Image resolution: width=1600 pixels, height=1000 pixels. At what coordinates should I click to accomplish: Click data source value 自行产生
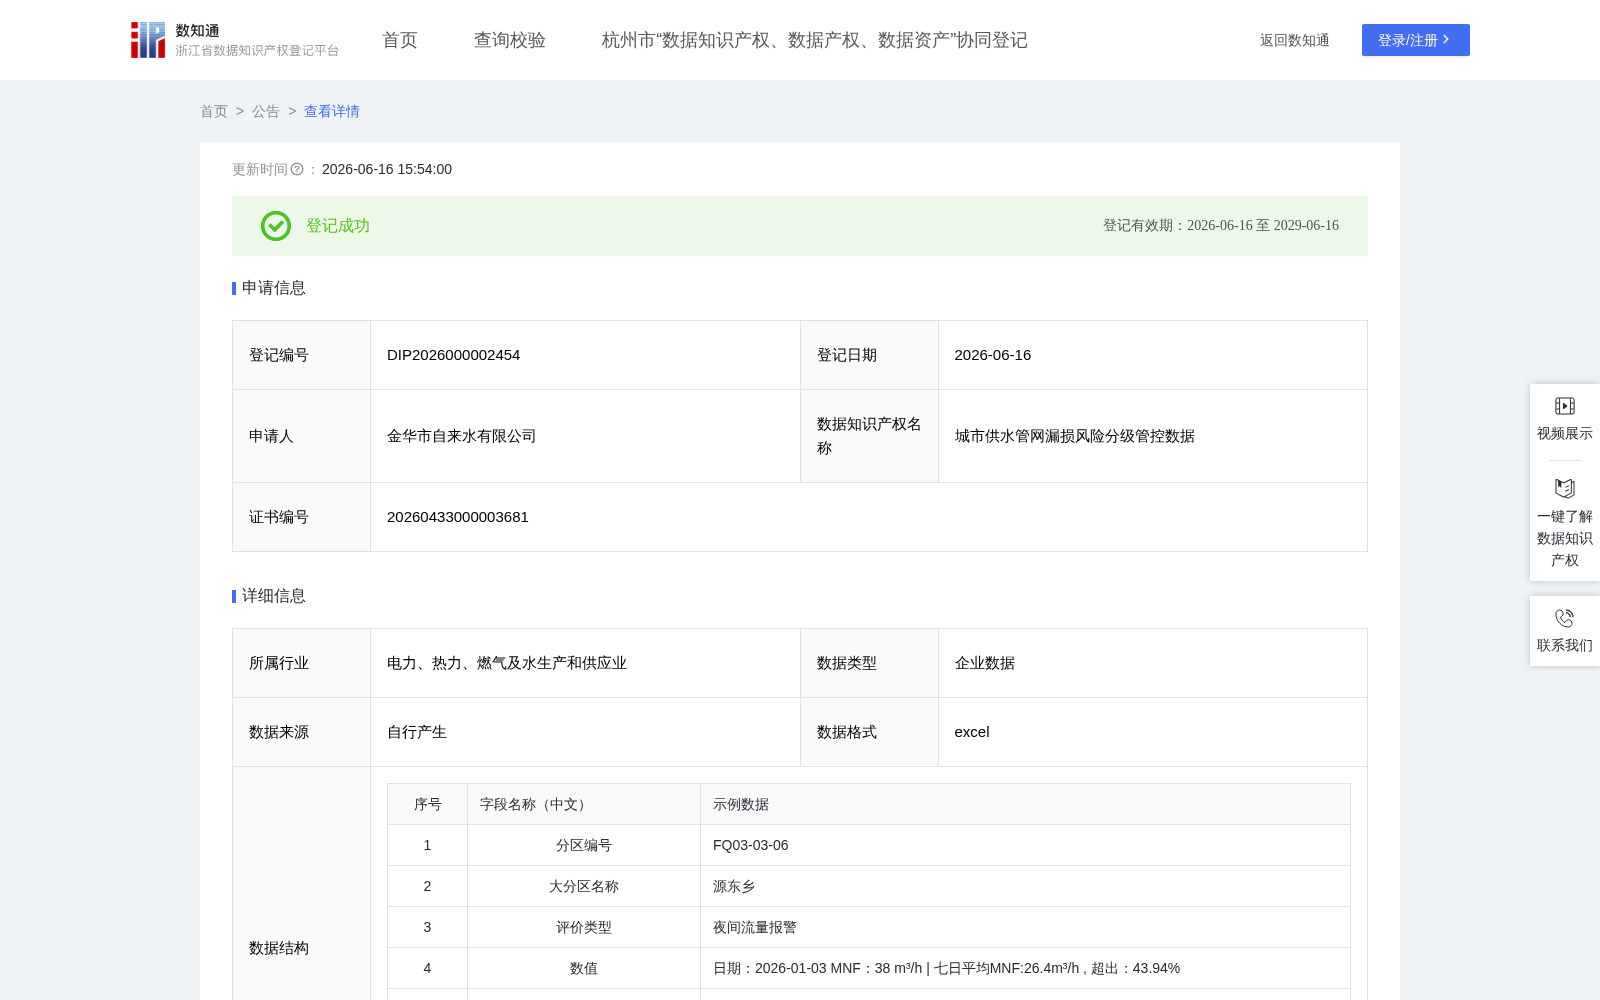pyautogui.click(x=417, y=732)
